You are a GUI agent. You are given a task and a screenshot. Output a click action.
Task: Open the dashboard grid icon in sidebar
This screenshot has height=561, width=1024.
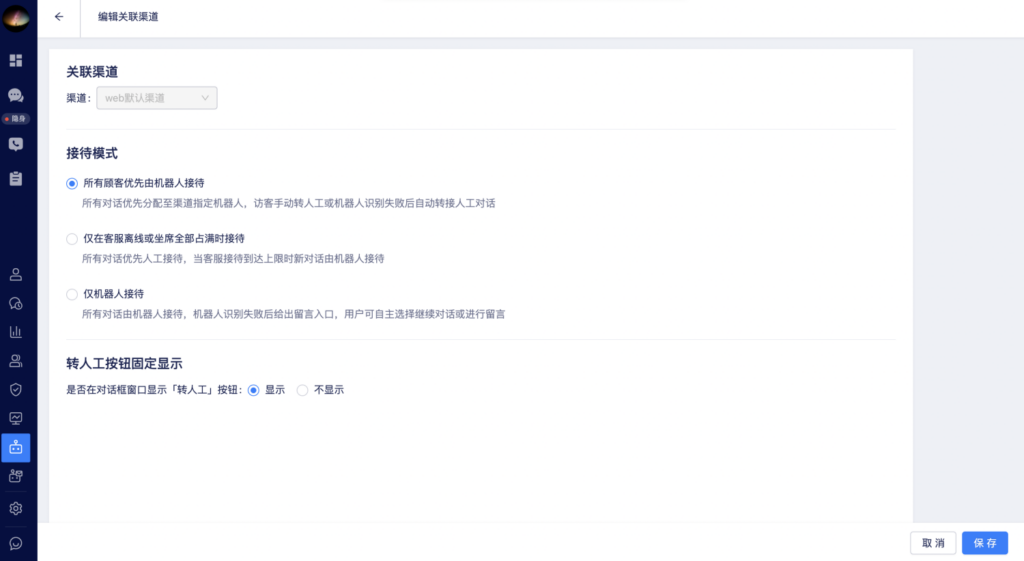tap(16, 61)
